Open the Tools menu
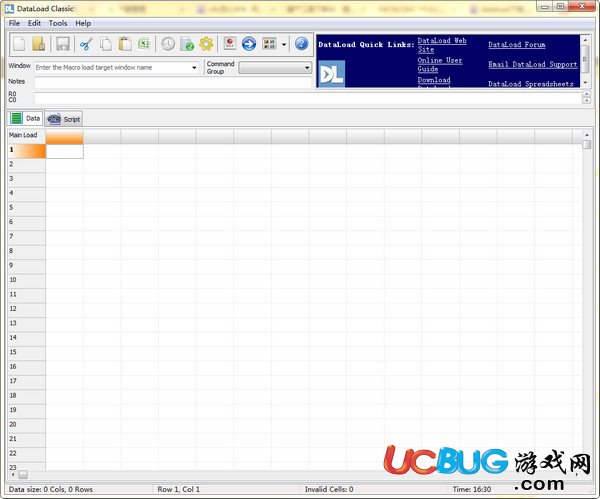600x499 pixels. [x=58, y=23]
